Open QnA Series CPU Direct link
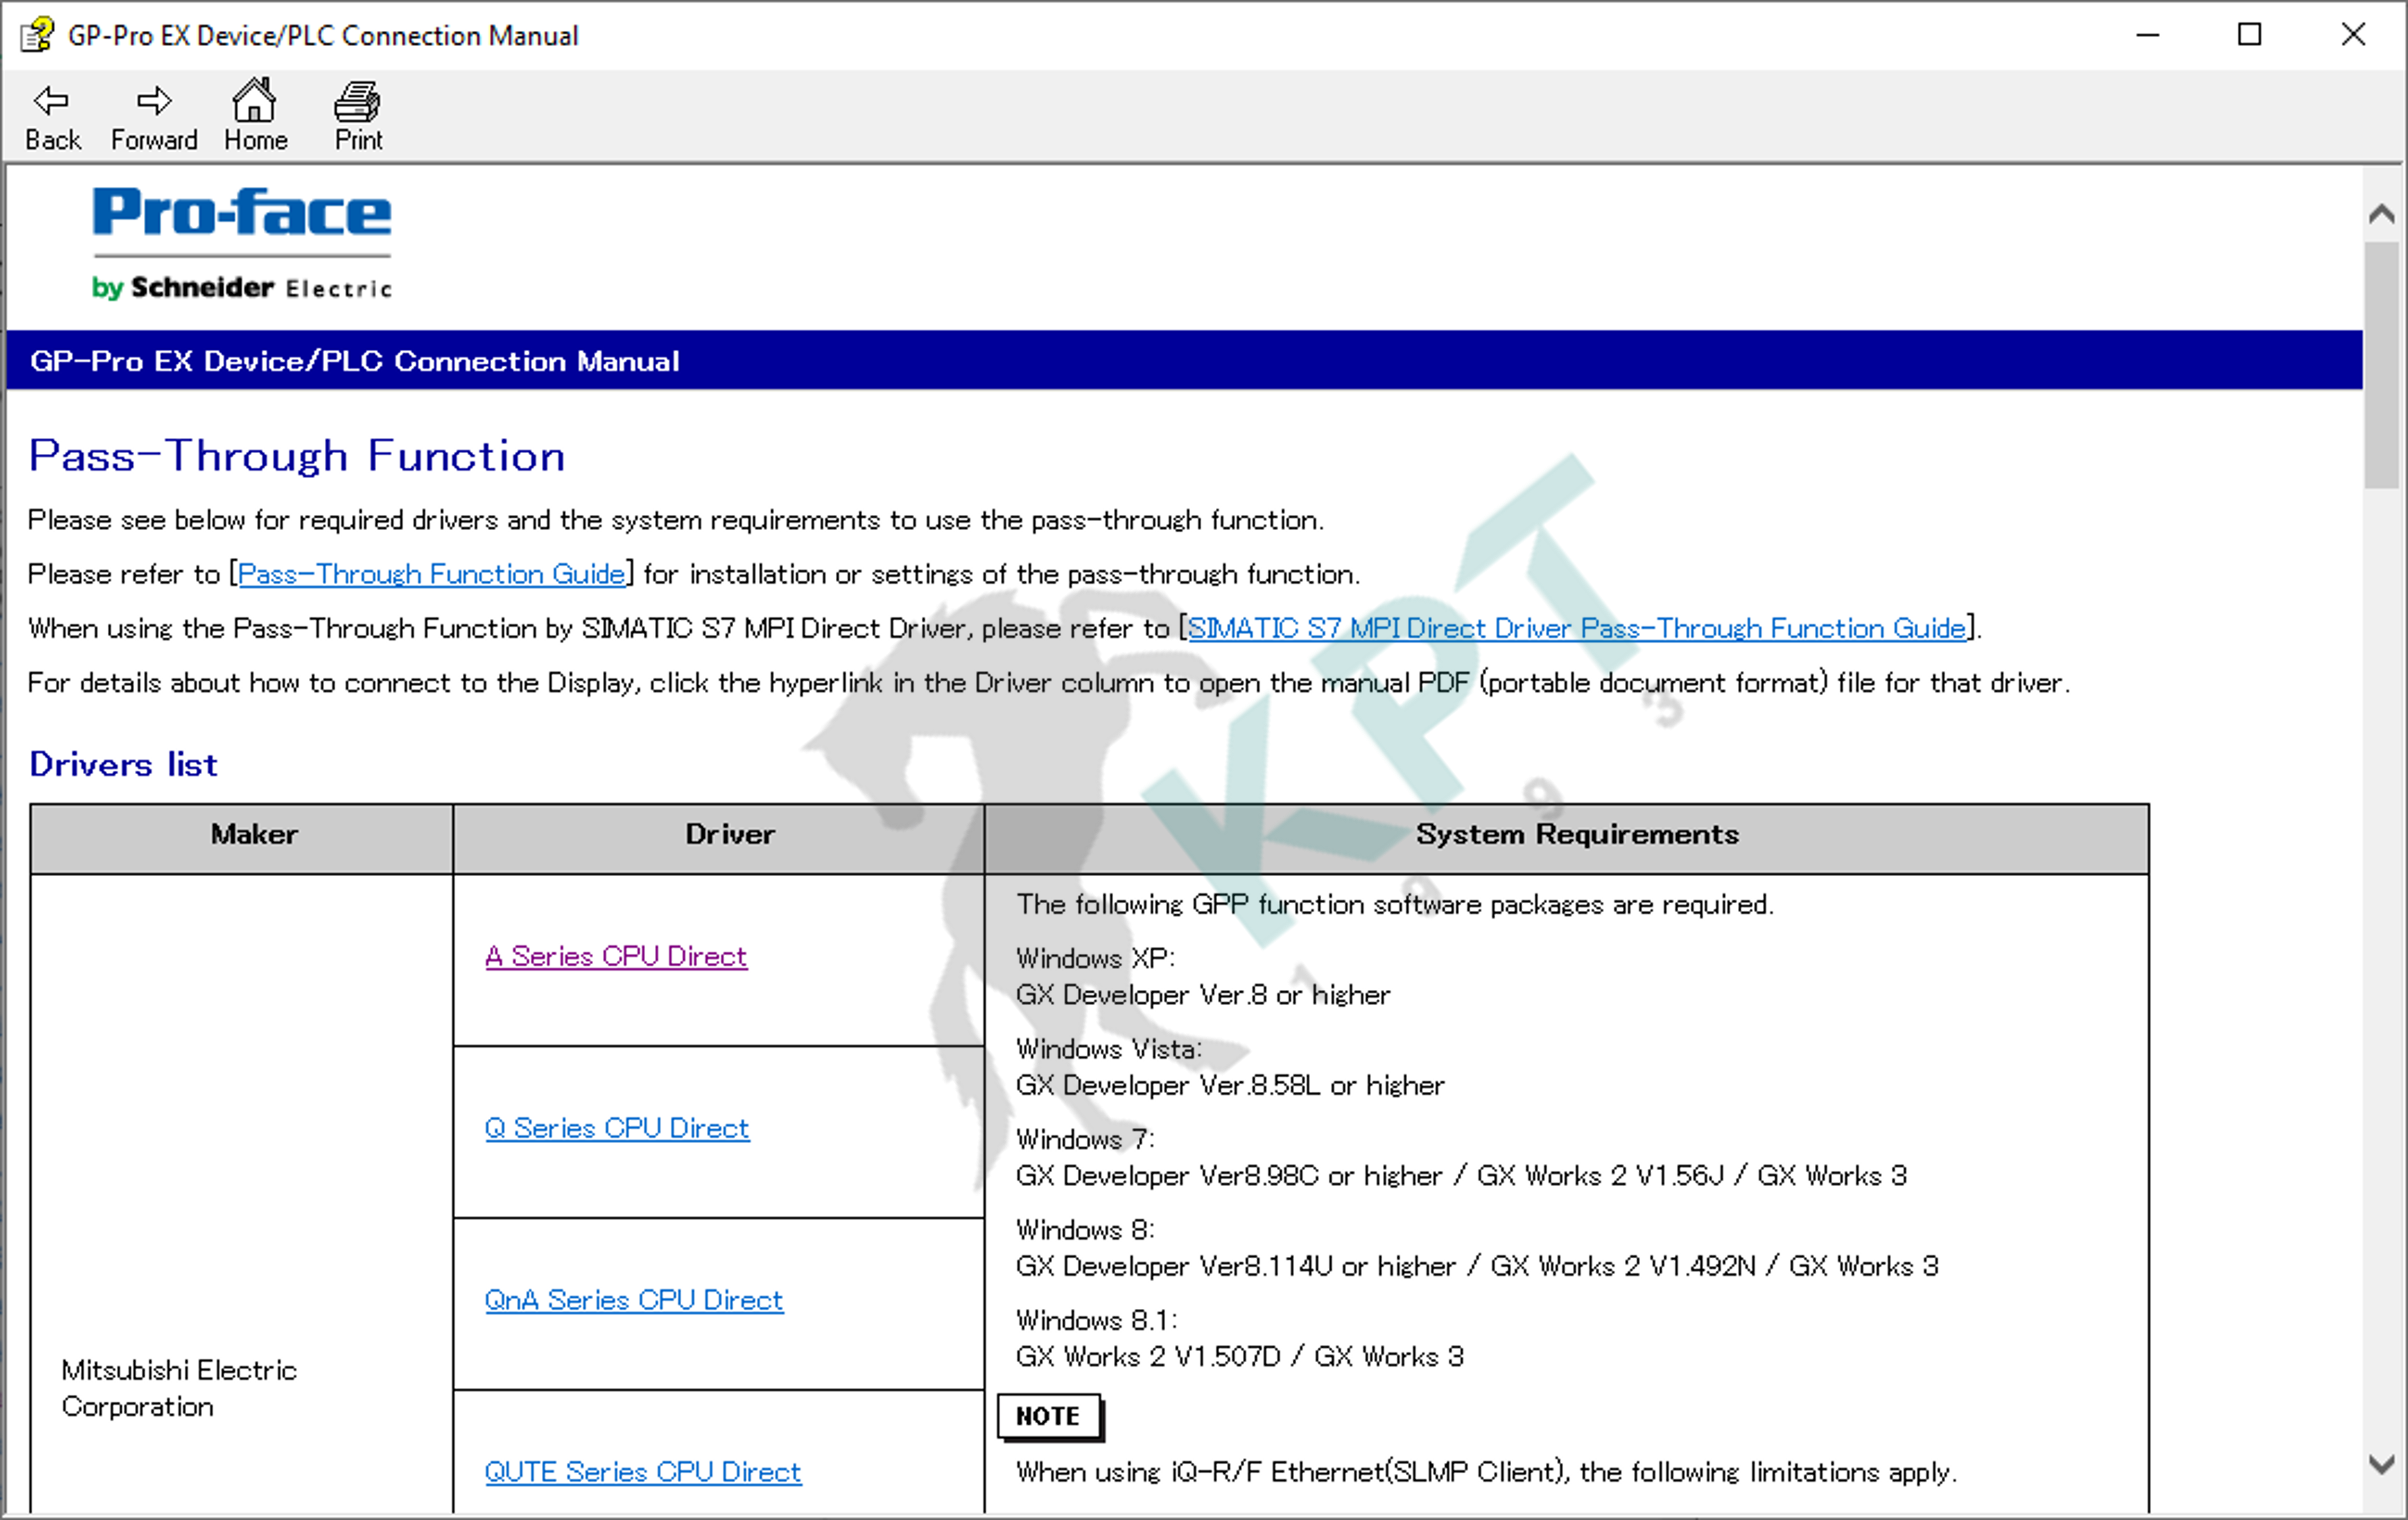 pos(634,1300)
